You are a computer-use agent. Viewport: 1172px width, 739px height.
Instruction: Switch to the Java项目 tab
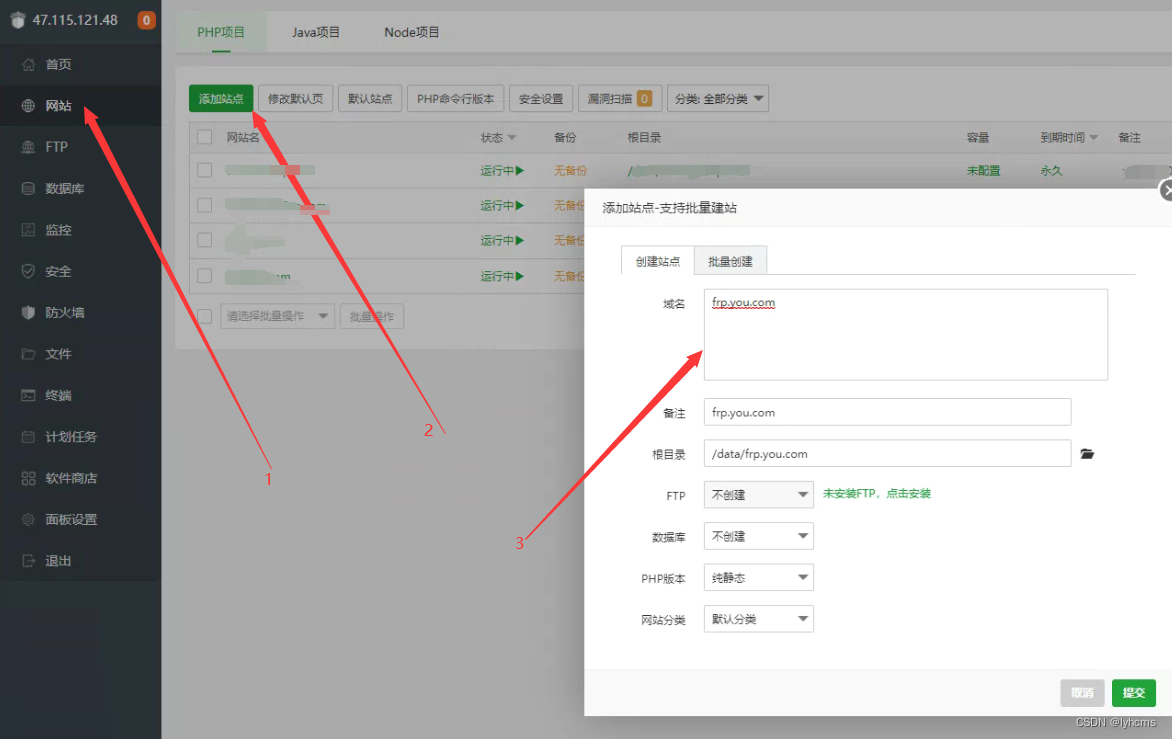point(316,32)
